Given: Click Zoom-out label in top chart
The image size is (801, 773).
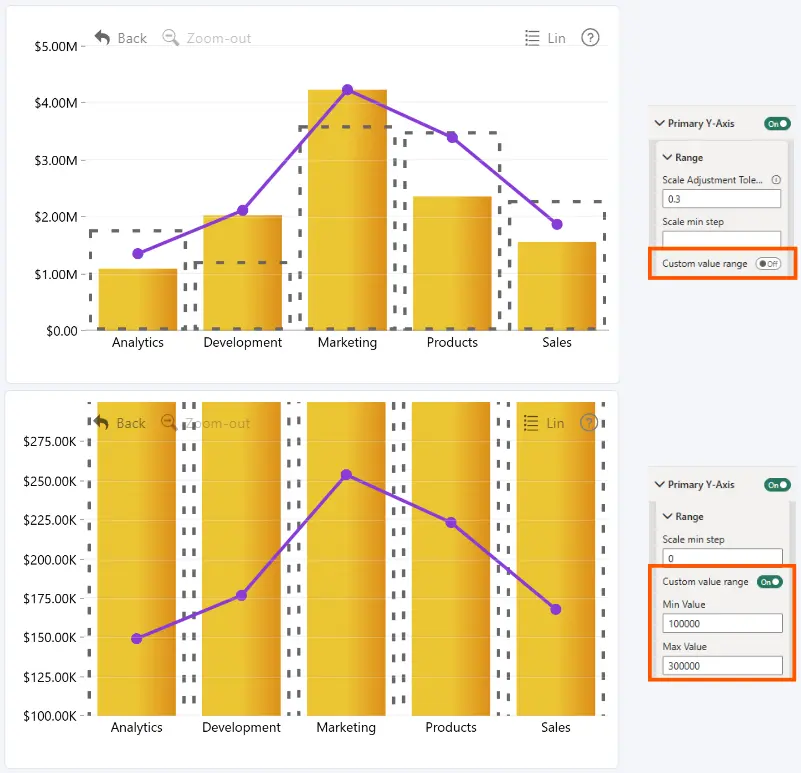Looking at the screenshot, I should (x=219, y=38).
